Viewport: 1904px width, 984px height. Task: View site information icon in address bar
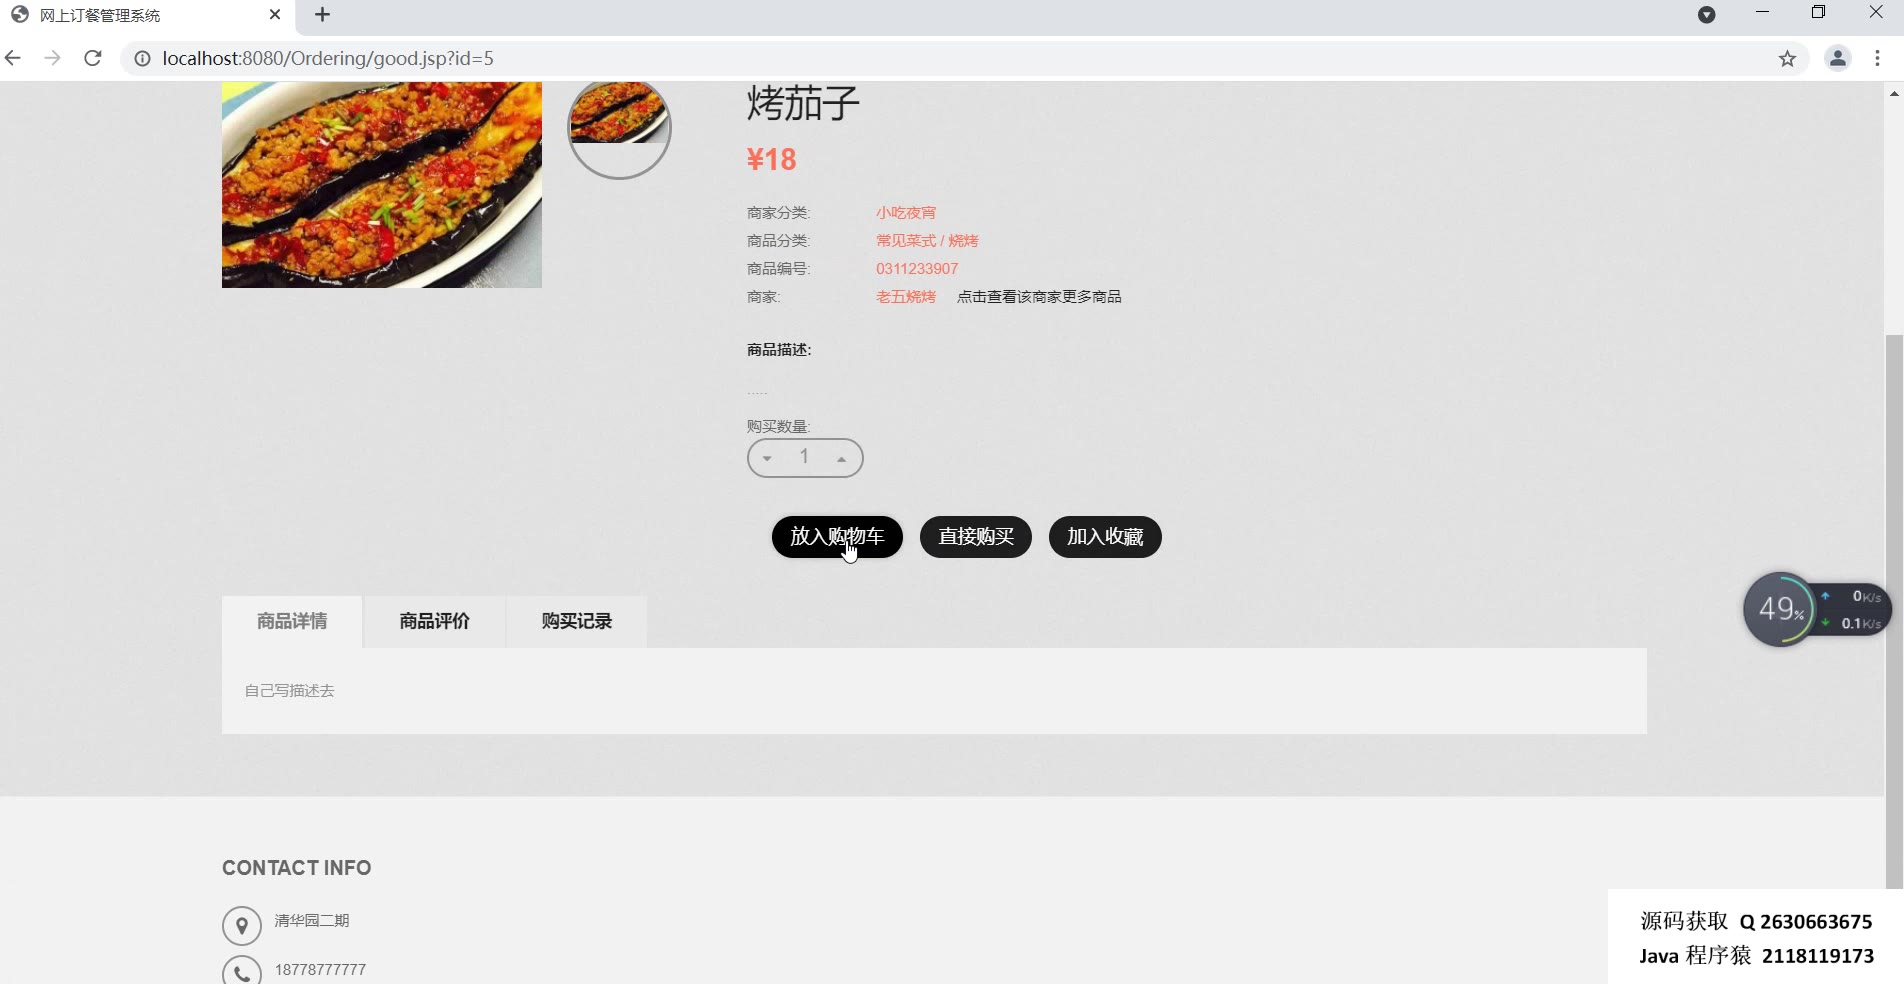(142, 58)
